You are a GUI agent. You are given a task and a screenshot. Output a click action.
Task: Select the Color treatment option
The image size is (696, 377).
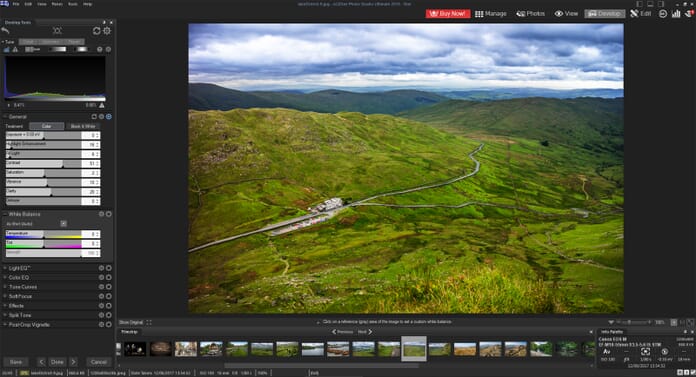click(47, 126)
